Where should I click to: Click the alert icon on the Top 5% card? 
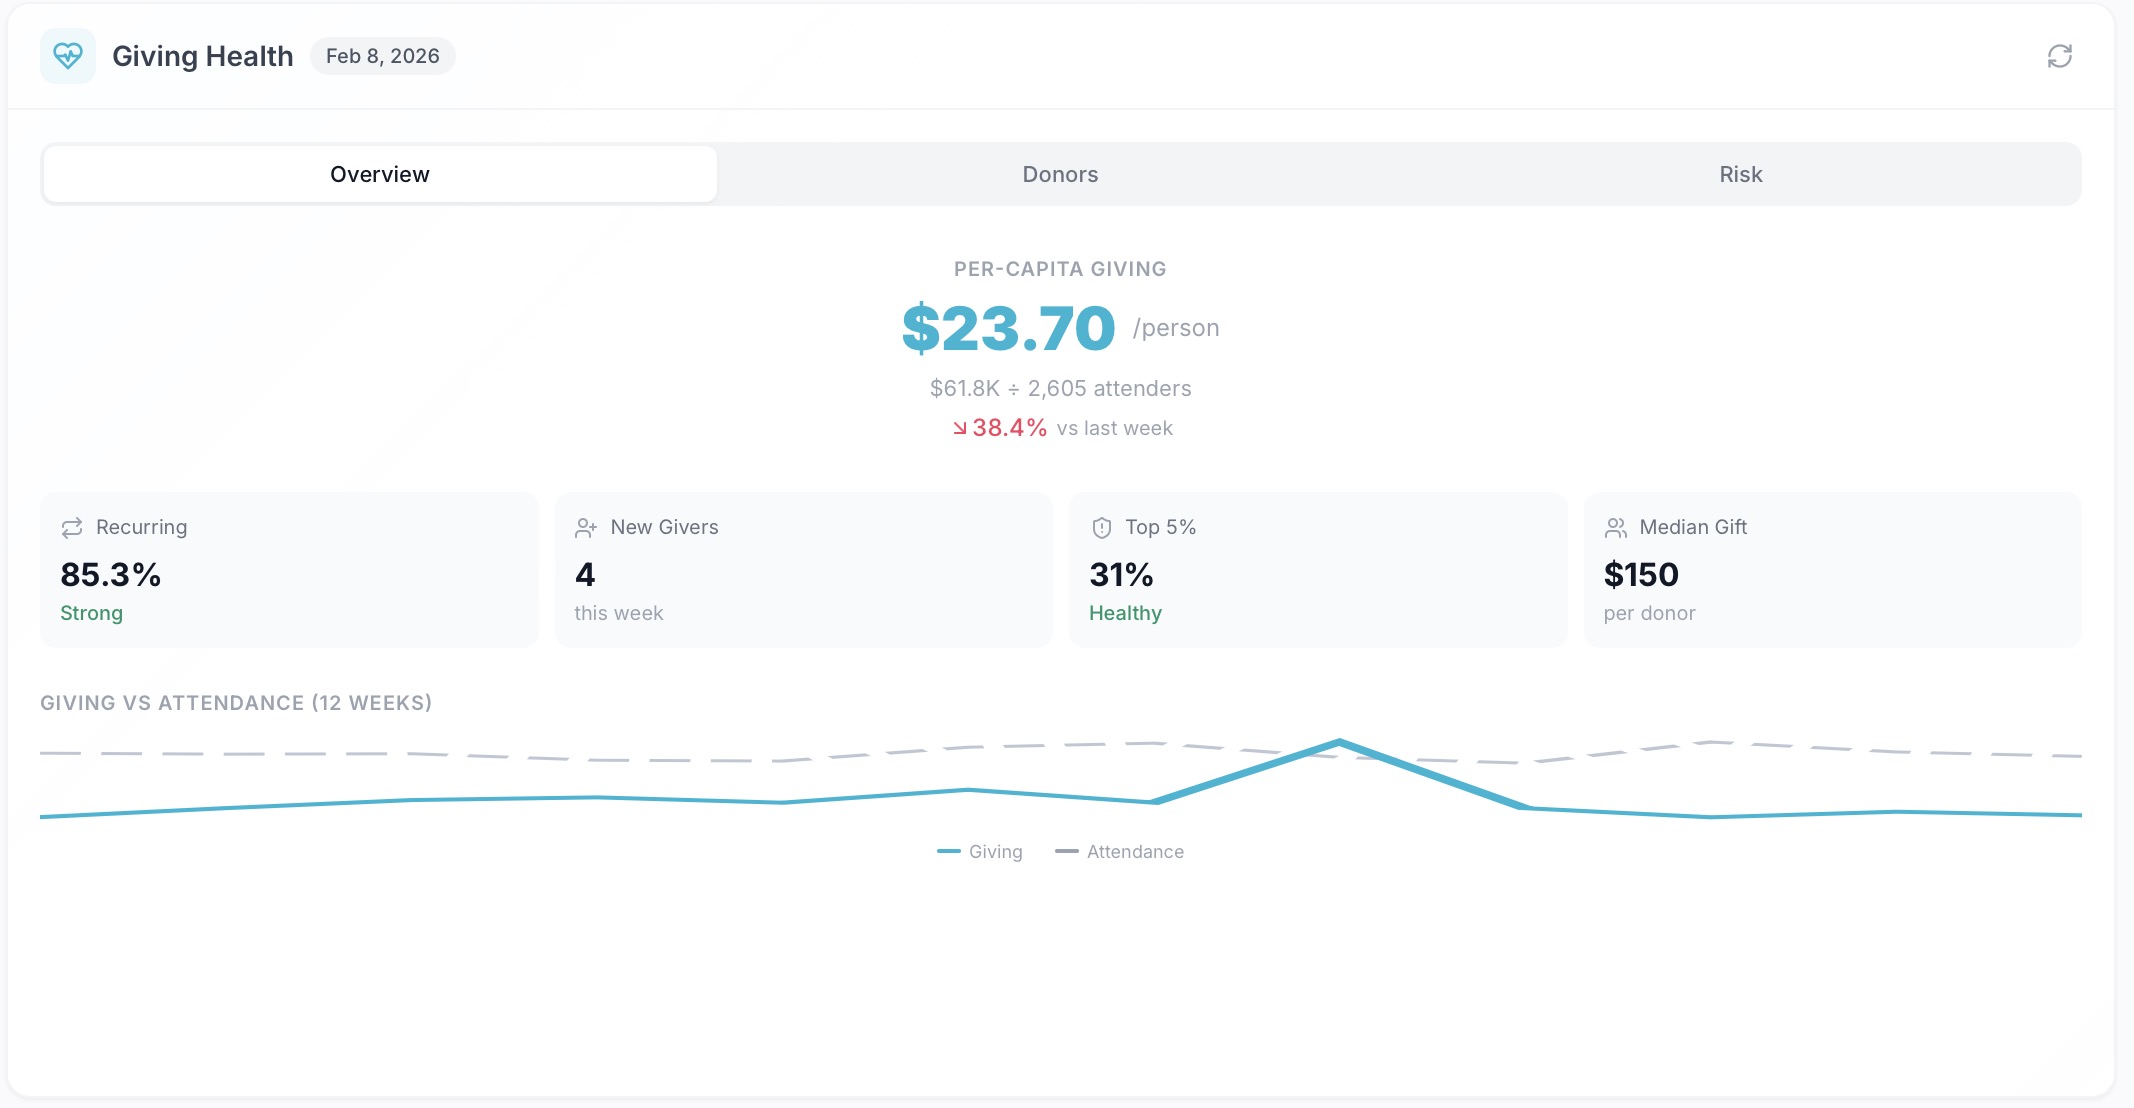[1101, 527]
